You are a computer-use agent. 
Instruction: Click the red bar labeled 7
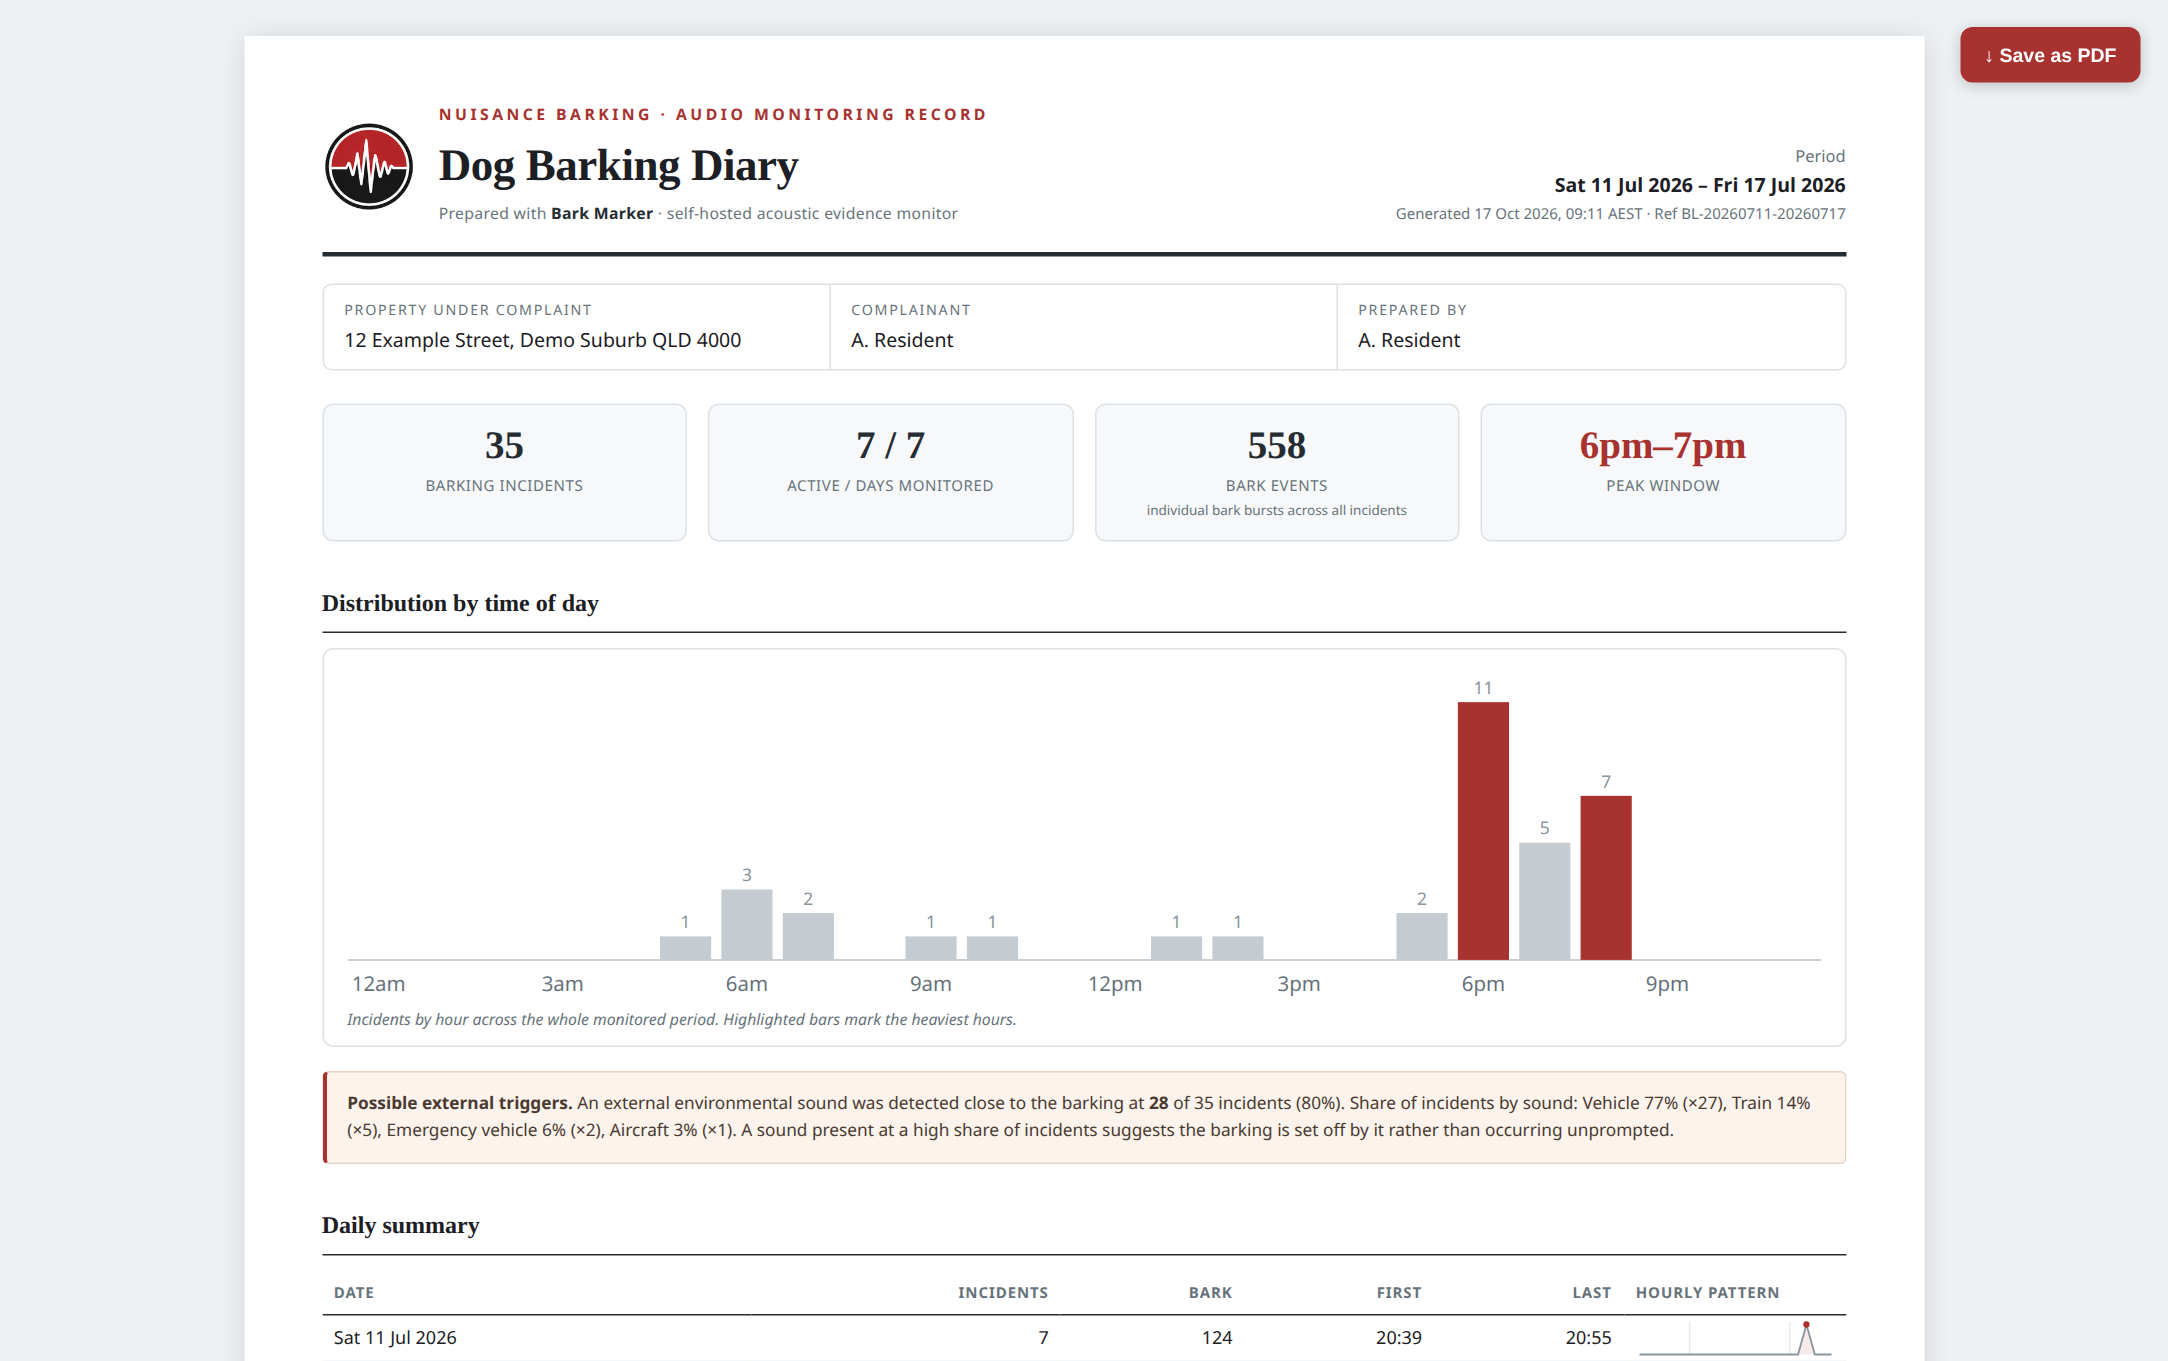(1606, 878)
